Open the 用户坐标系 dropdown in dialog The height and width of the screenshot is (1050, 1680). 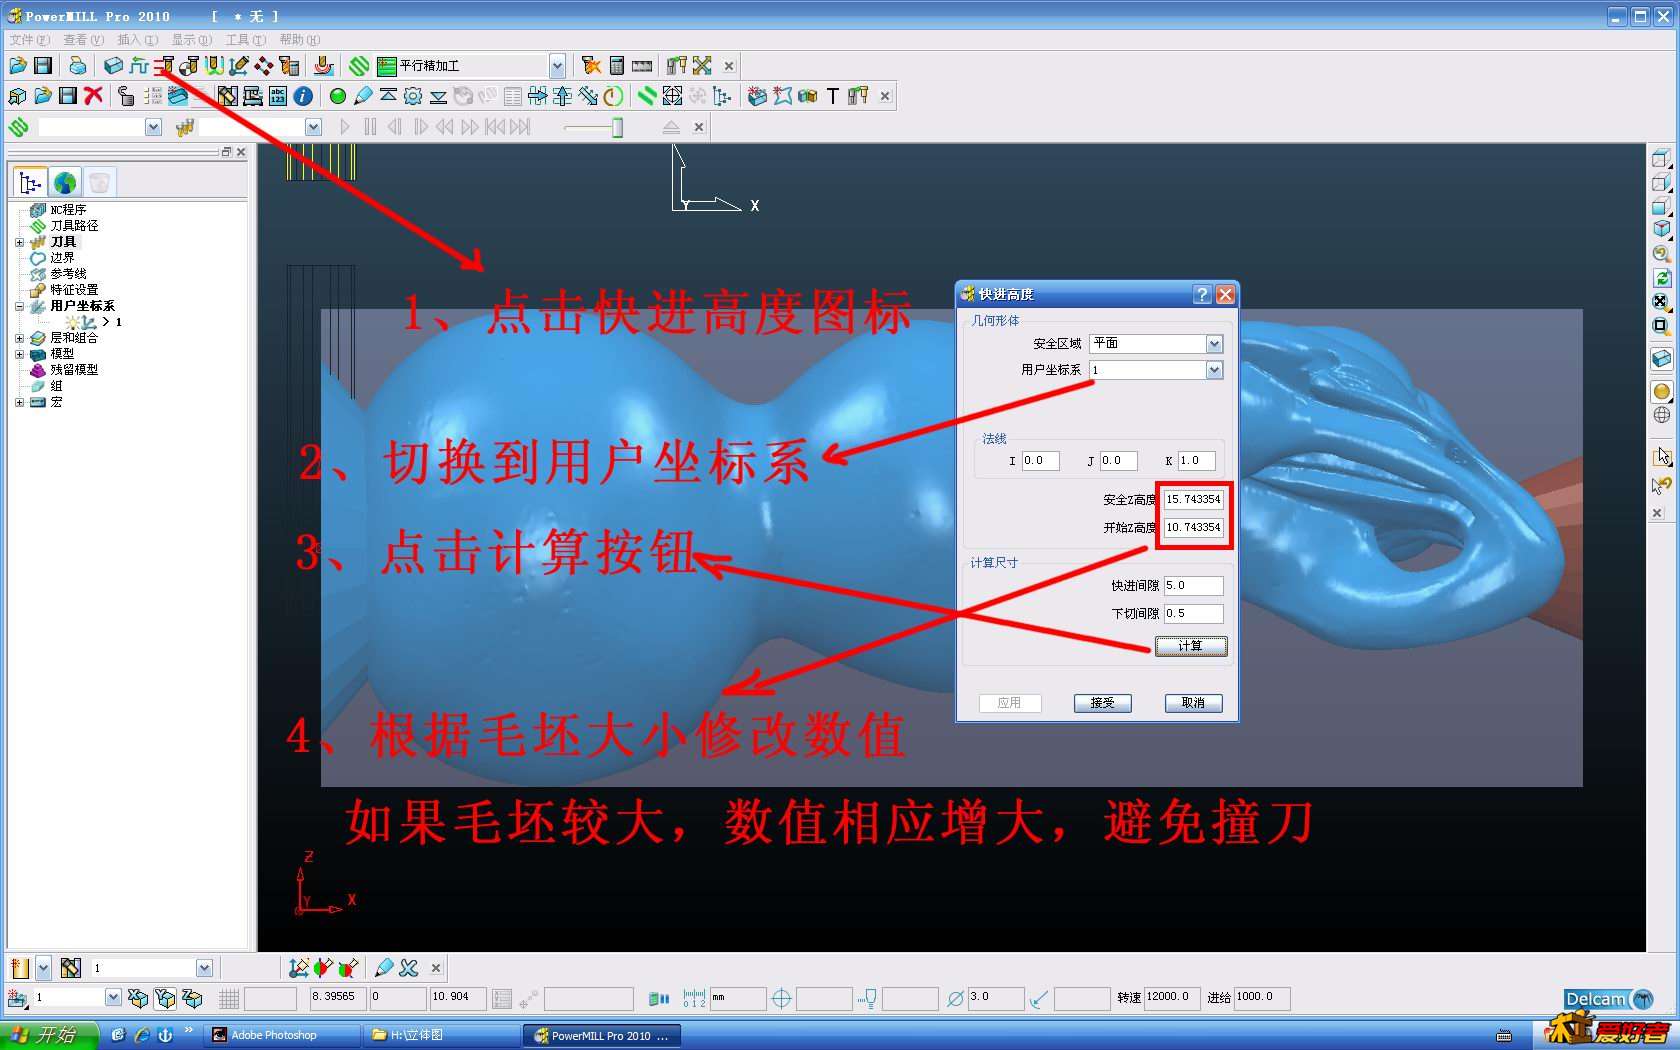click(x=1214, y=370)
